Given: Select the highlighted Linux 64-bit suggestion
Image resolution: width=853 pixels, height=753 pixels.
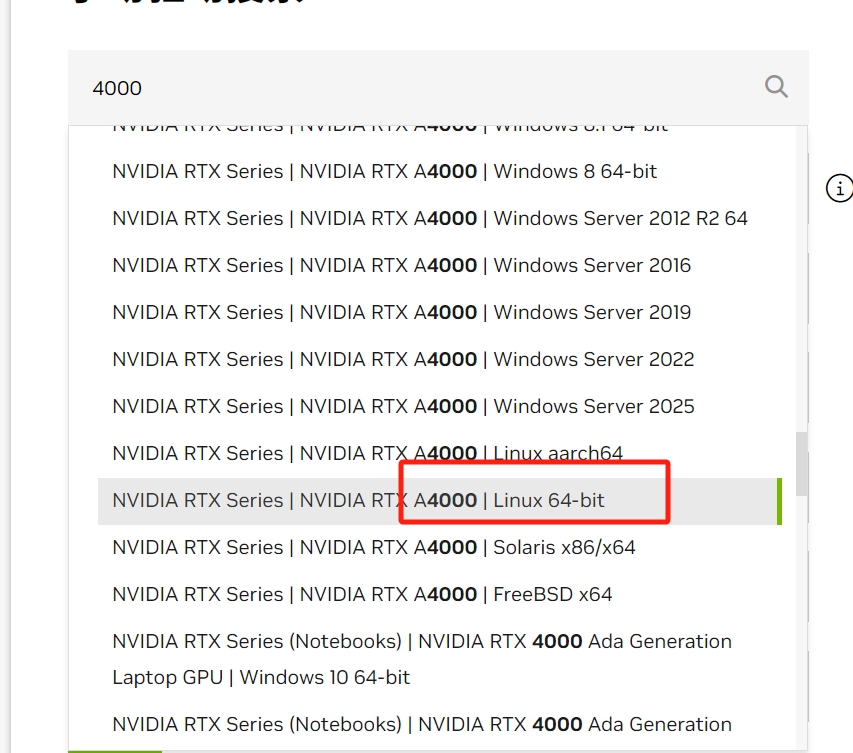Looking at the screenshot, I should click(x=400, y=500).
